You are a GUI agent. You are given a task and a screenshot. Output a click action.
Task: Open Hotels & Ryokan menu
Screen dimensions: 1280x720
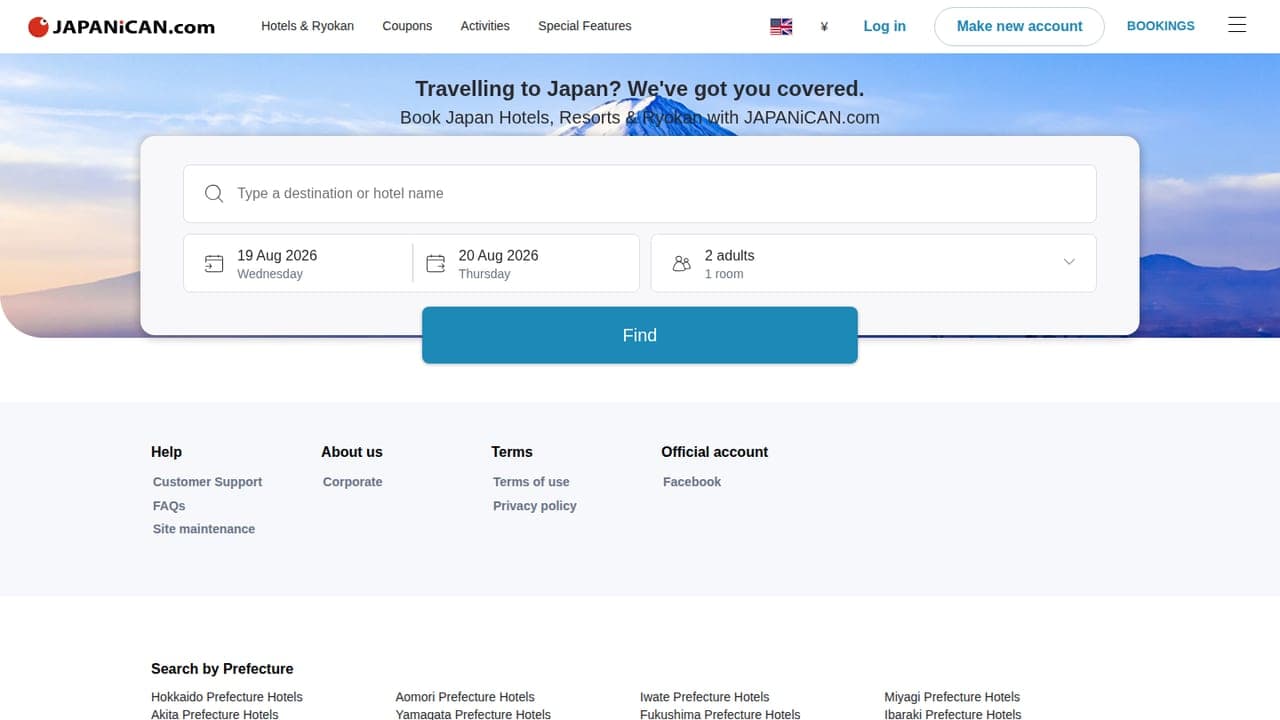307,26
